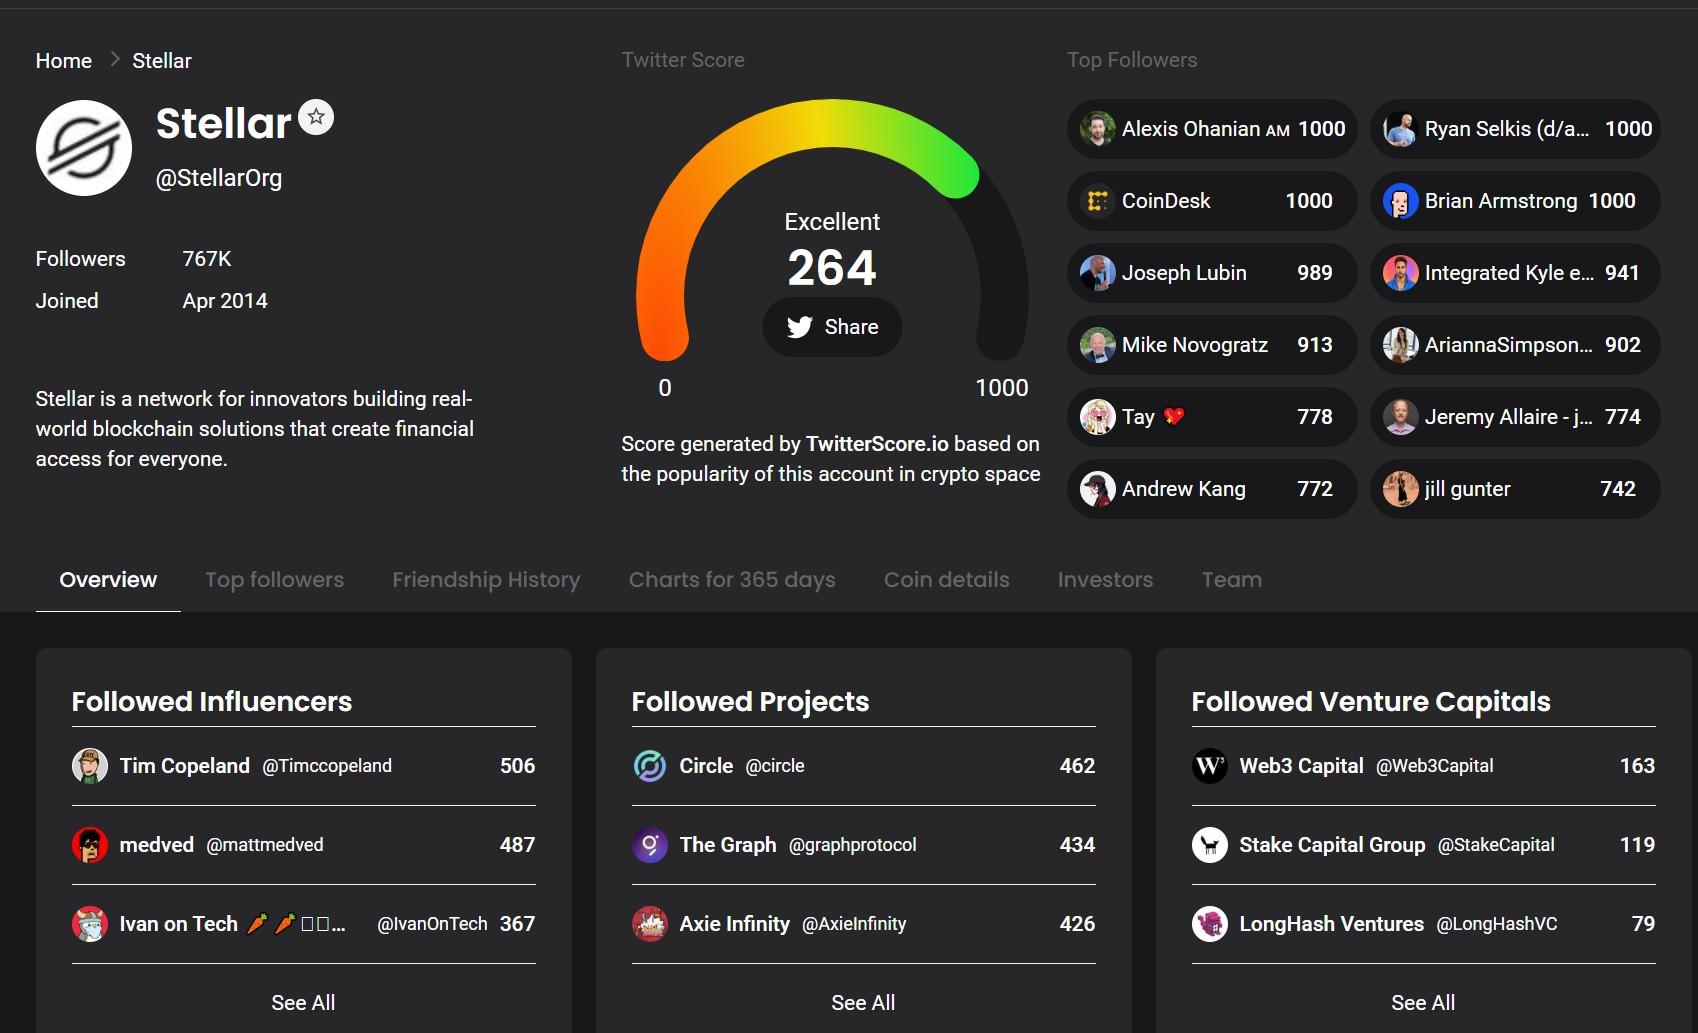
Task: Click the Followed Venture Capitals heading
Action: [1371, 701]
